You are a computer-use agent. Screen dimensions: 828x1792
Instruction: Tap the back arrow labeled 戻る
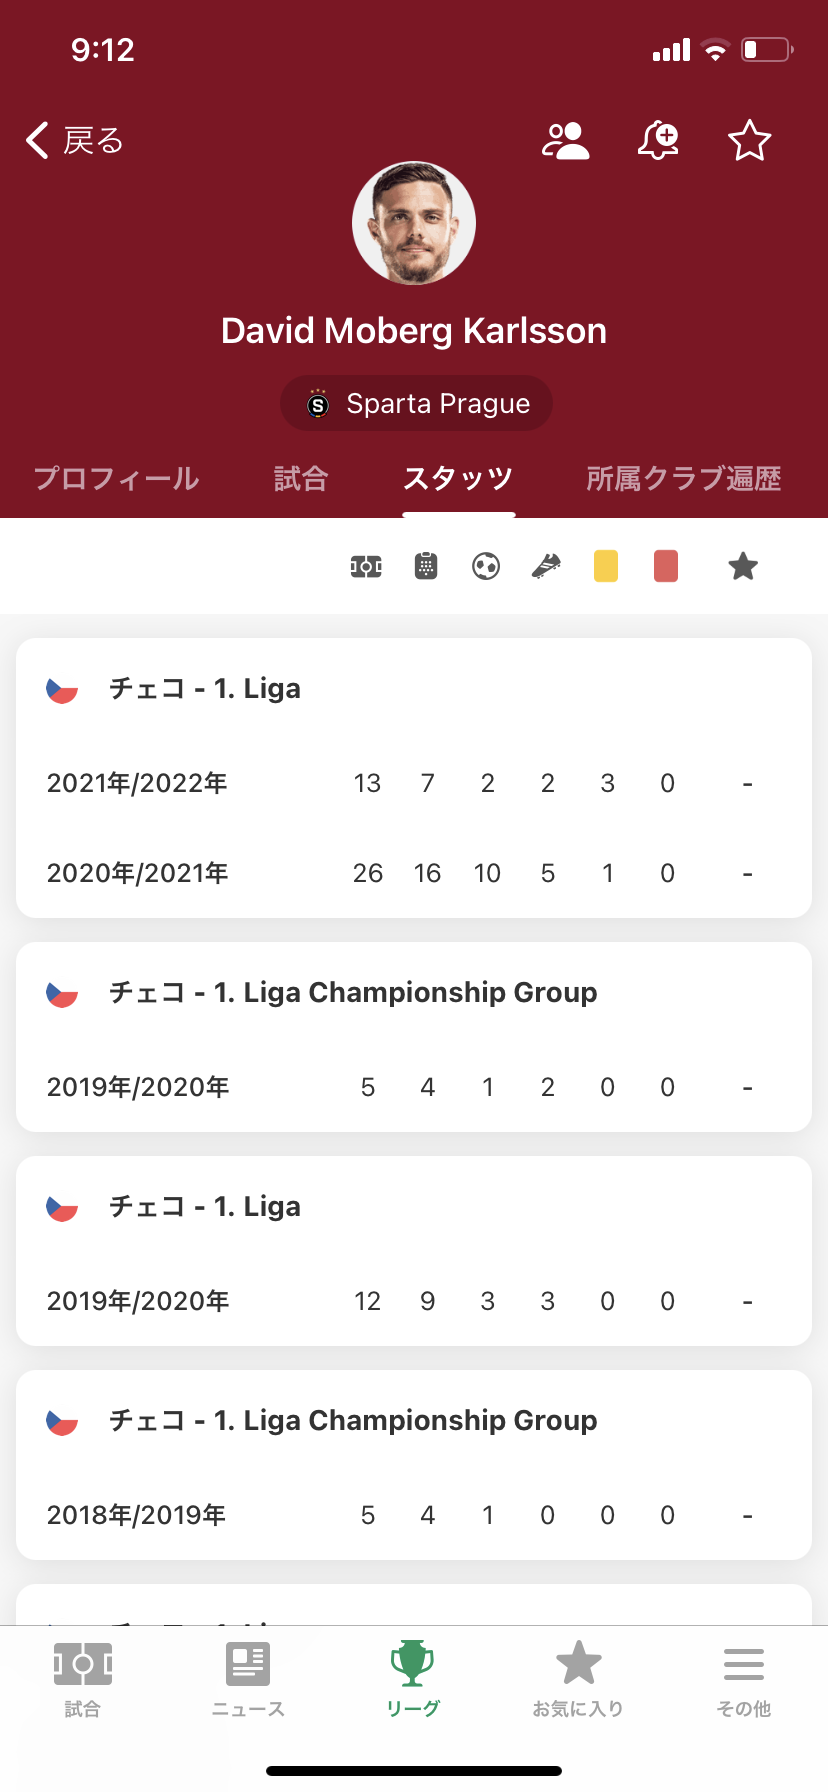tap(74, 141)
